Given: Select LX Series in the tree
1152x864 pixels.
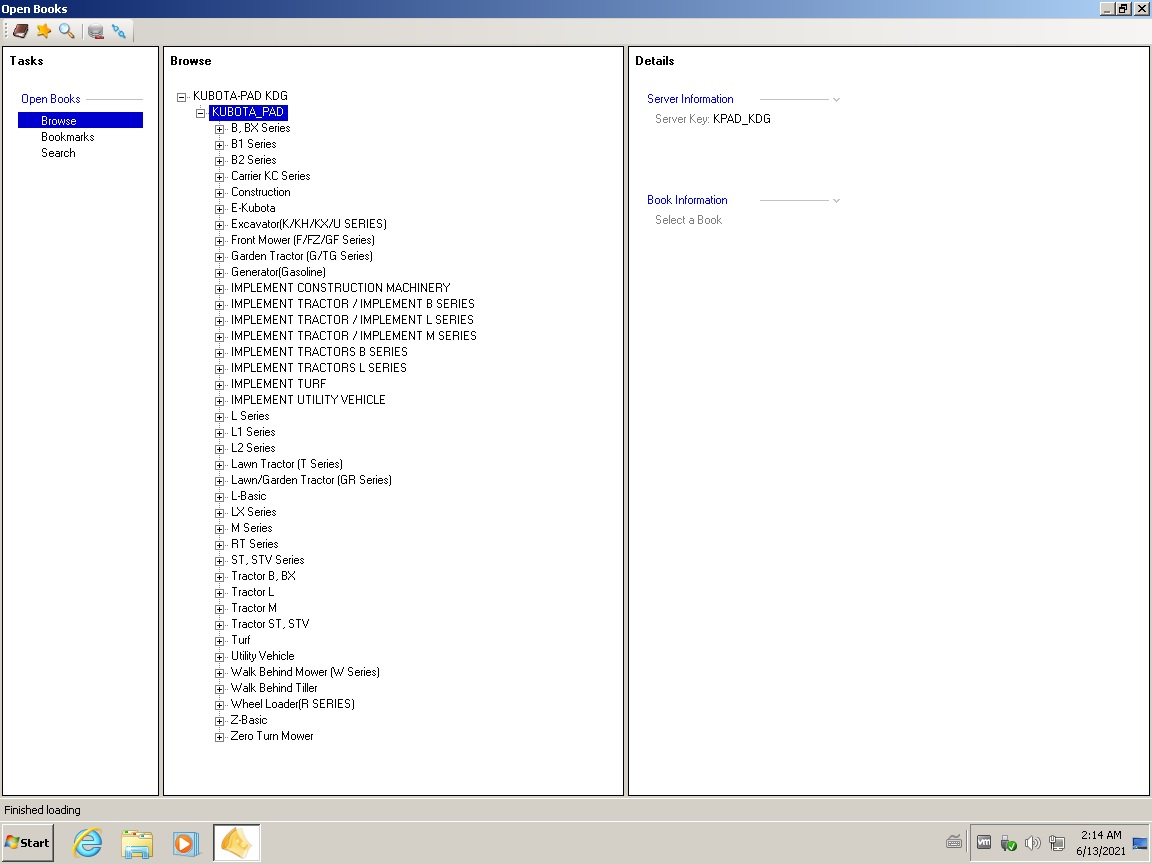Looking at the screenshot, I should tap(253, 512).
